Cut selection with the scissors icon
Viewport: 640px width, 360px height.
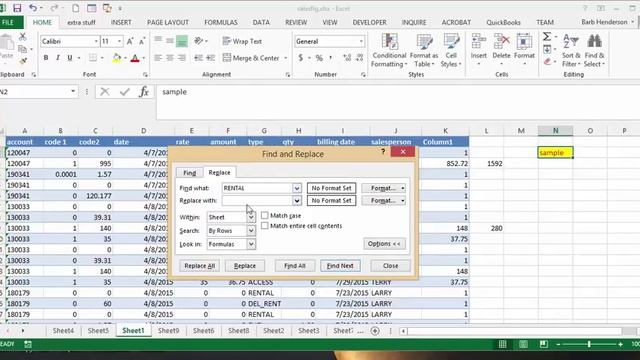tap(23, 37)
